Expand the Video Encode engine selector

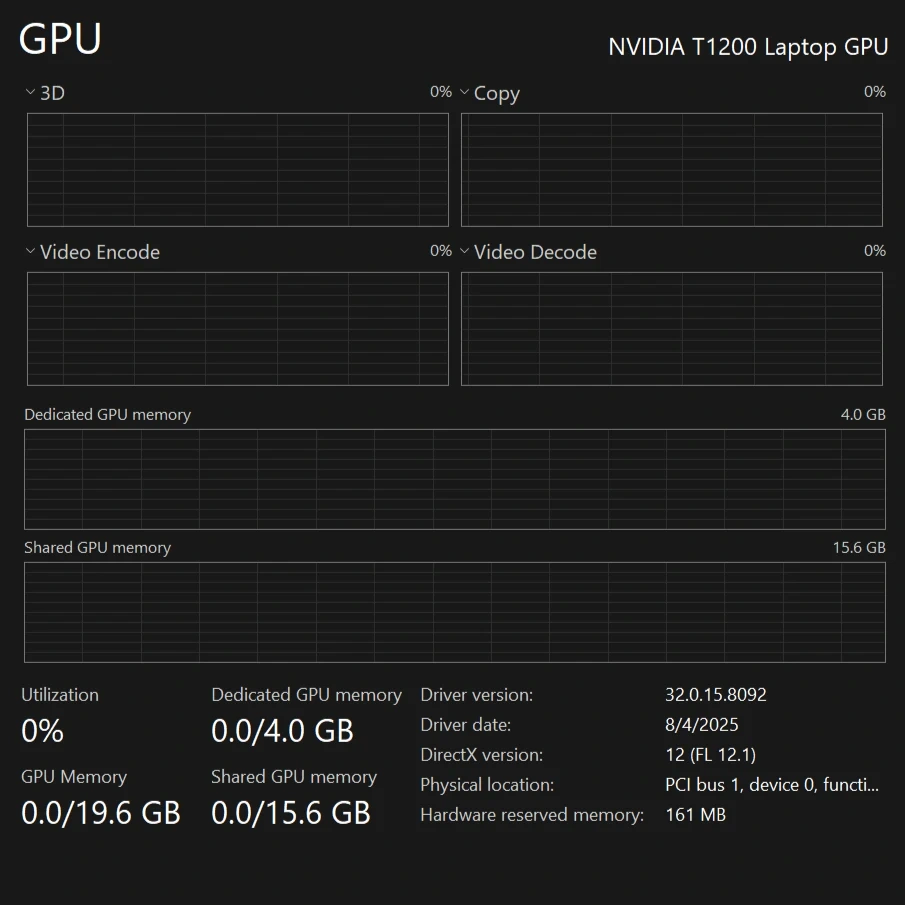(30, 252)
